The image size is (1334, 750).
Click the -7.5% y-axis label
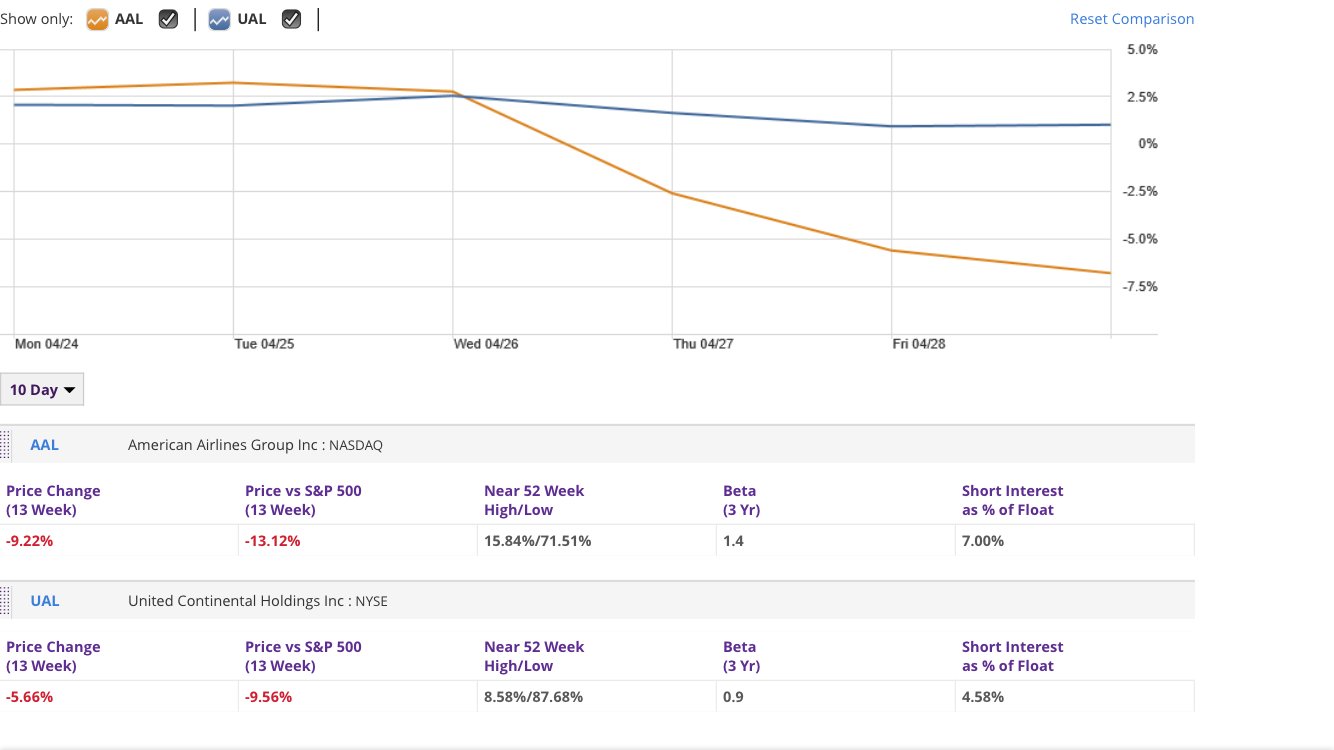coord(1139,287)
